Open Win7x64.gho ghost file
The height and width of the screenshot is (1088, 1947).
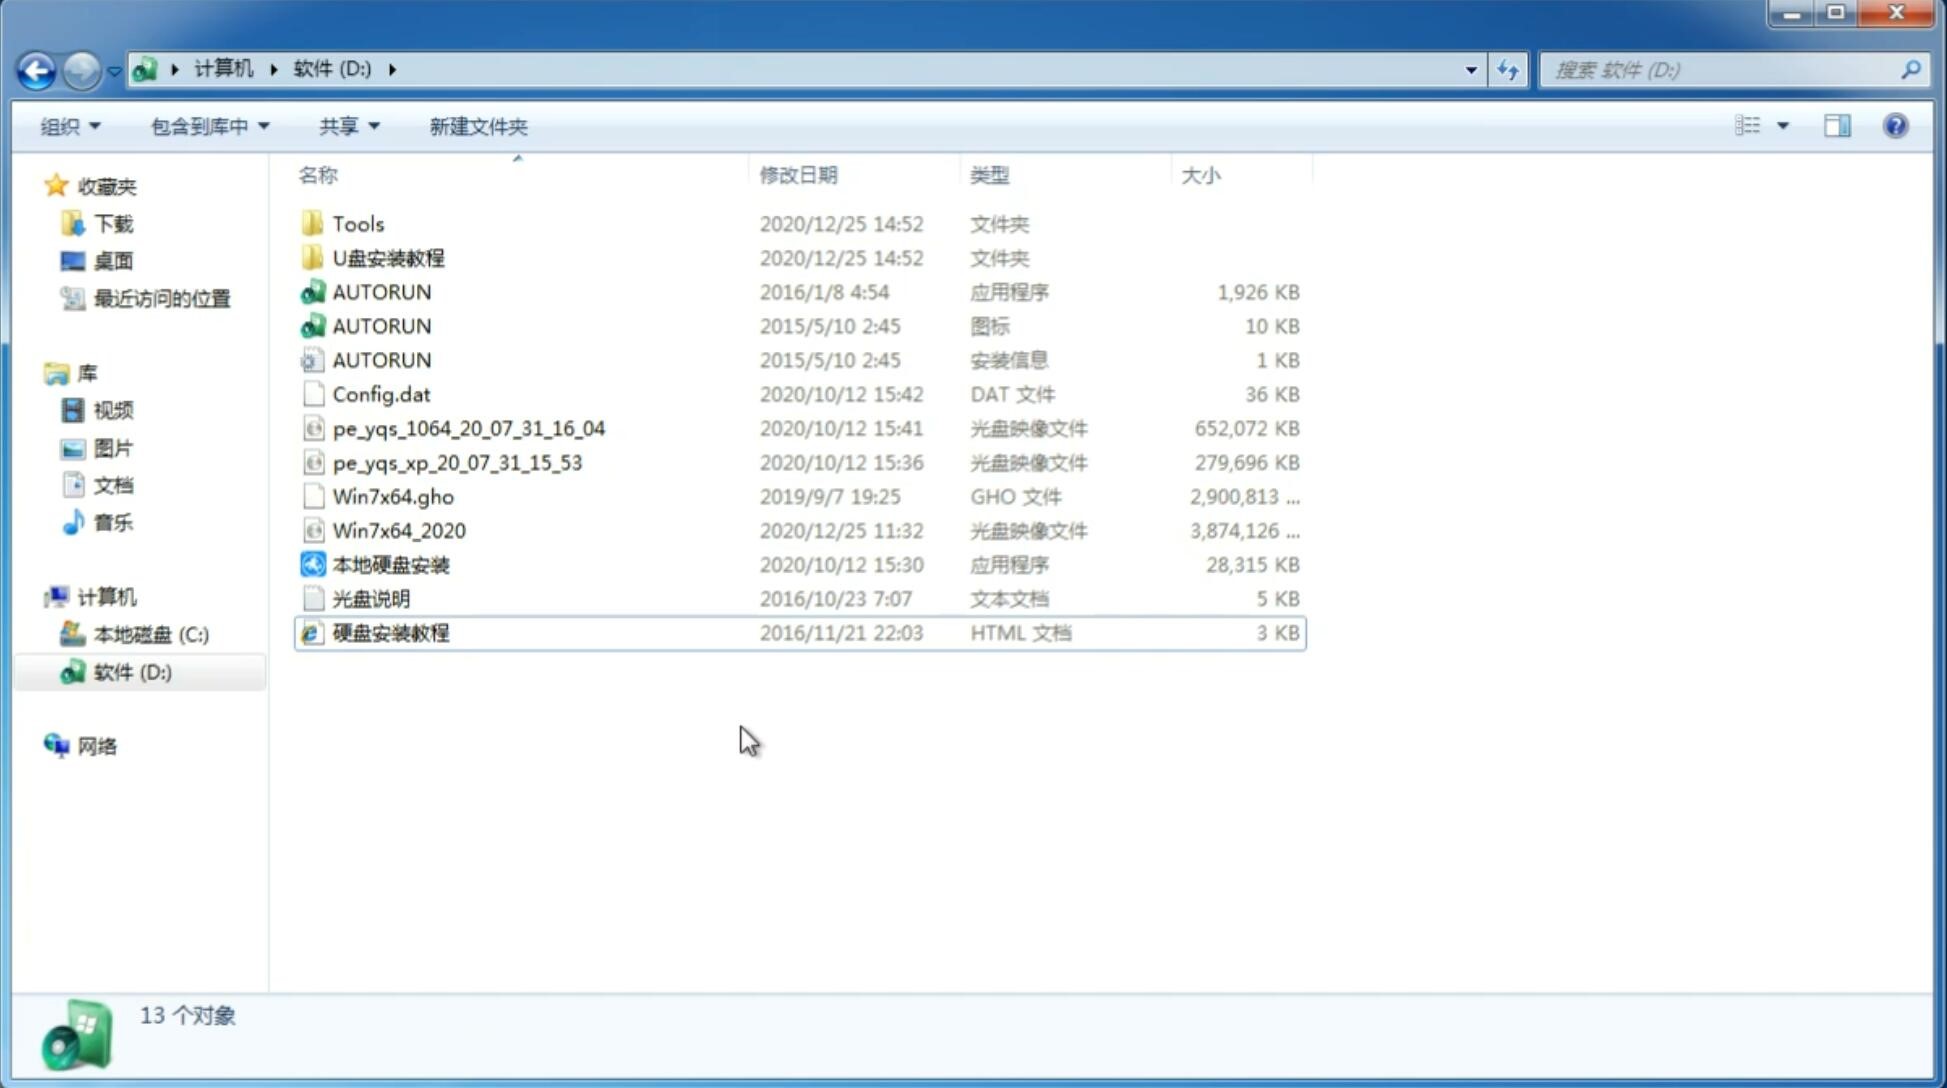click(393, 496)
